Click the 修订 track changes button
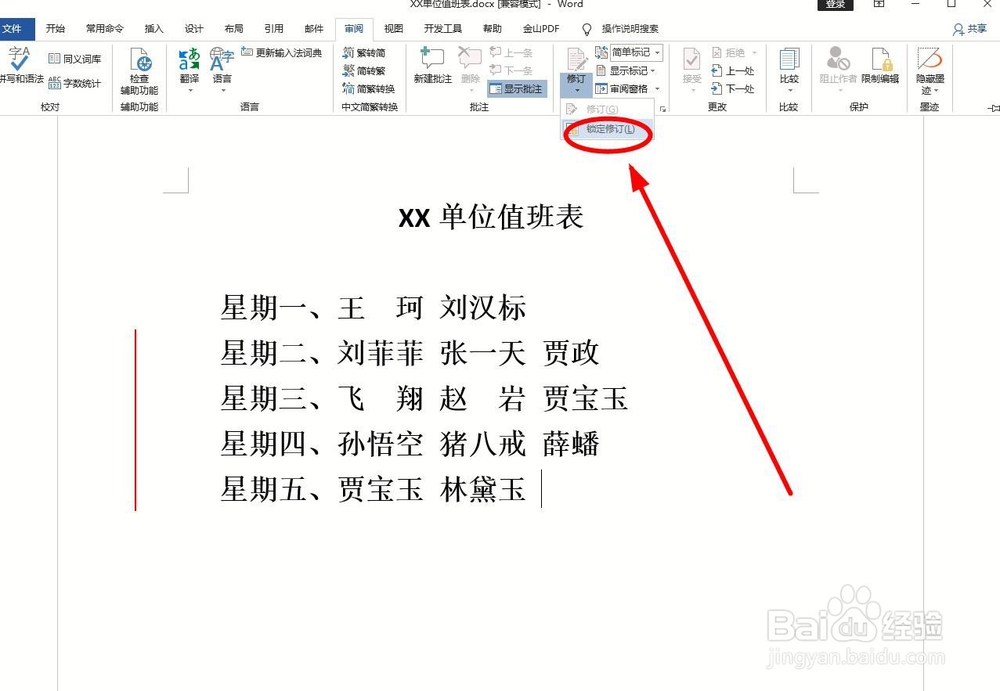This screenshot has width=1000, height=691. [576, 70]
